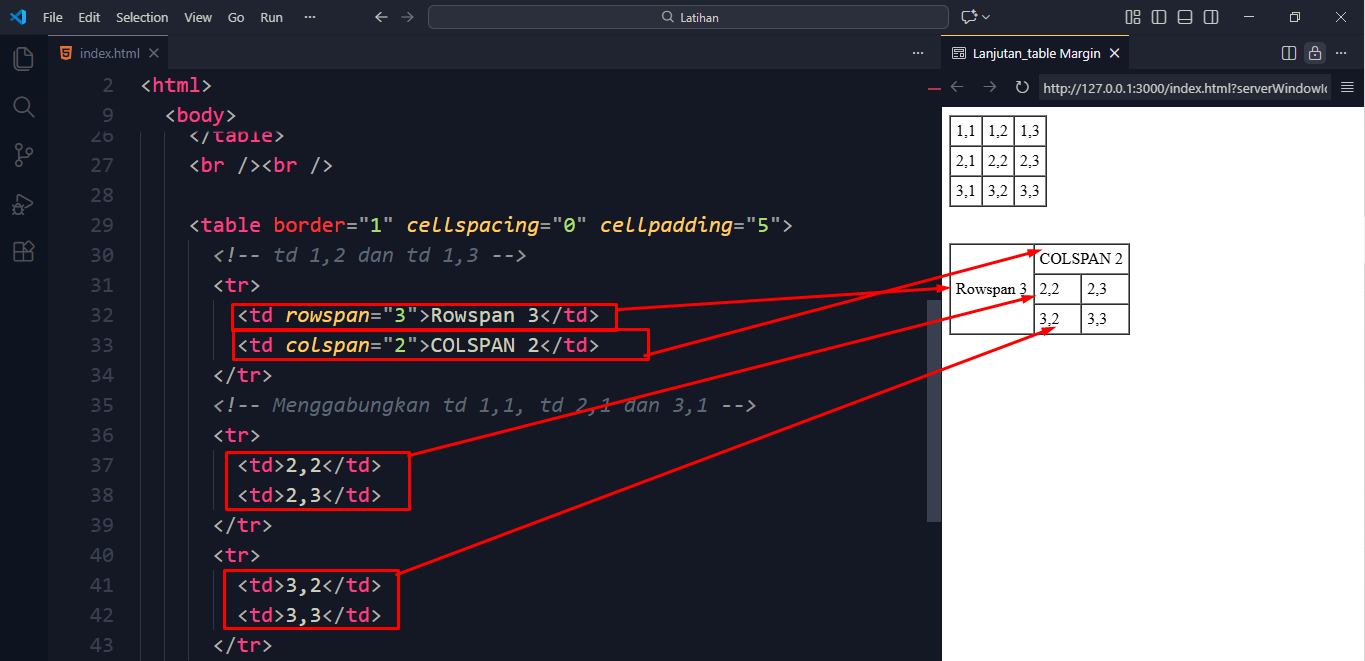Screen dimensions: 1365x661
Task: Toggle the primary side bar visibility
Action: 1159,17
